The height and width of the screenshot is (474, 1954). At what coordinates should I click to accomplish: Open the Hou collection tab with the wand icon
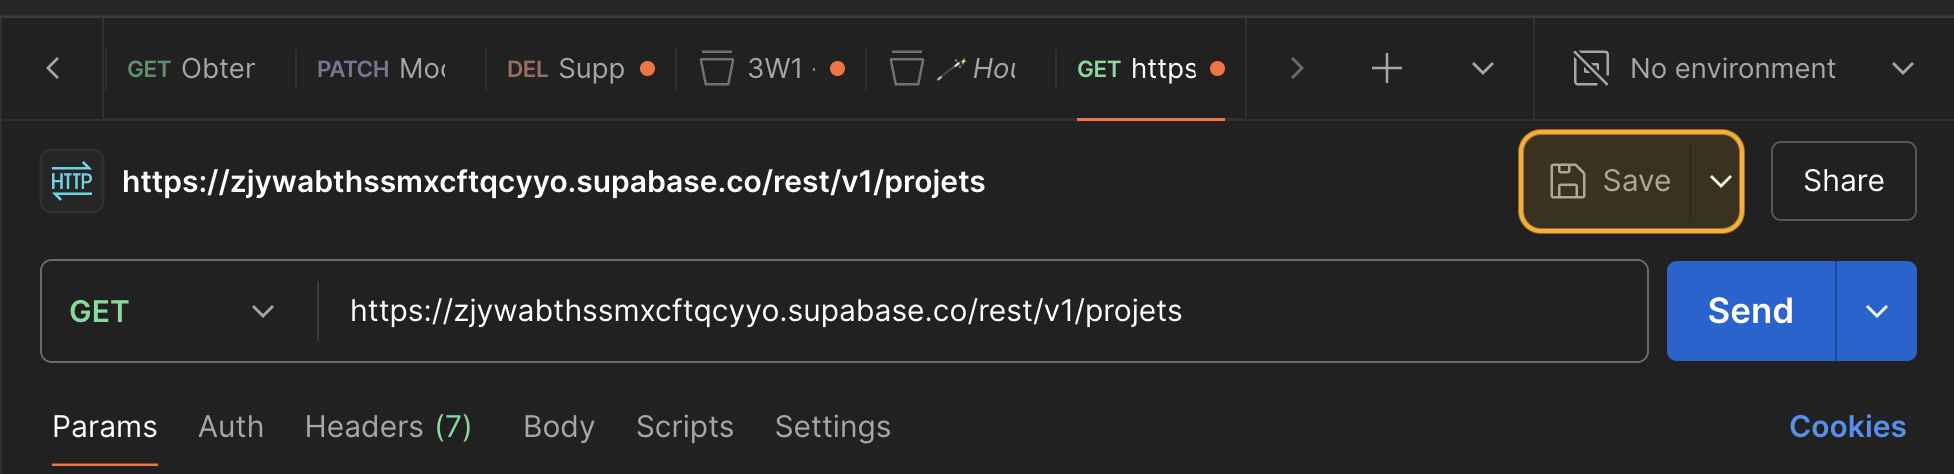point(959,68)
